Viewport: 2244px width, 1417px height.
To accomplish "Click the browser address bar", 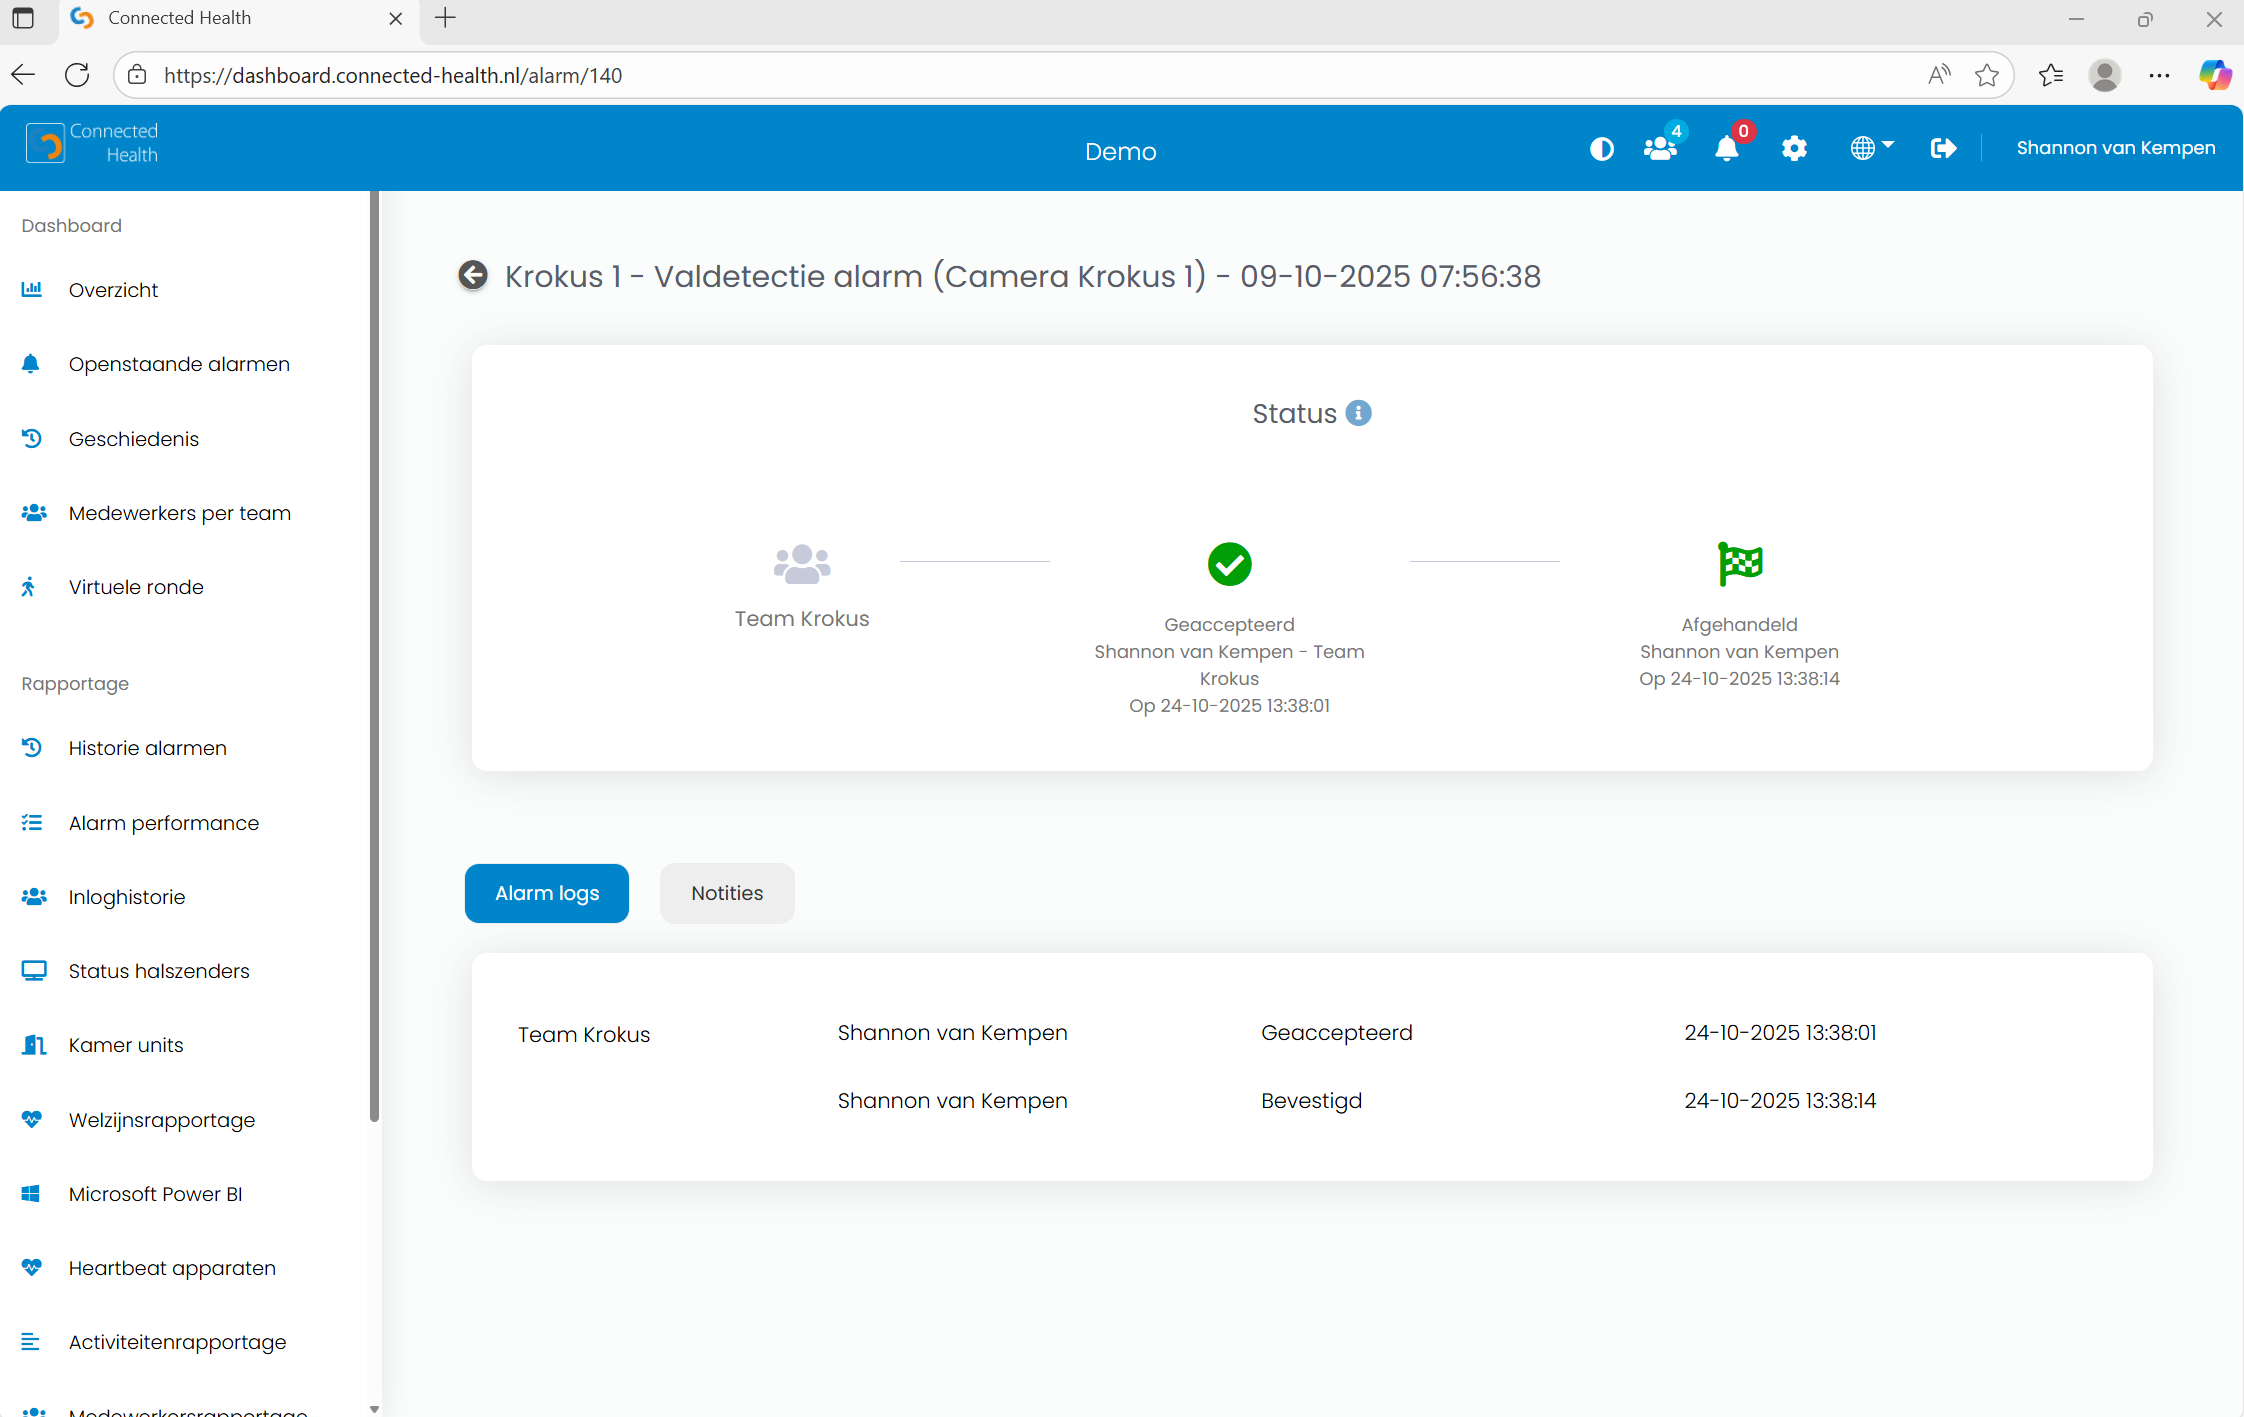I will point(1000,75).
